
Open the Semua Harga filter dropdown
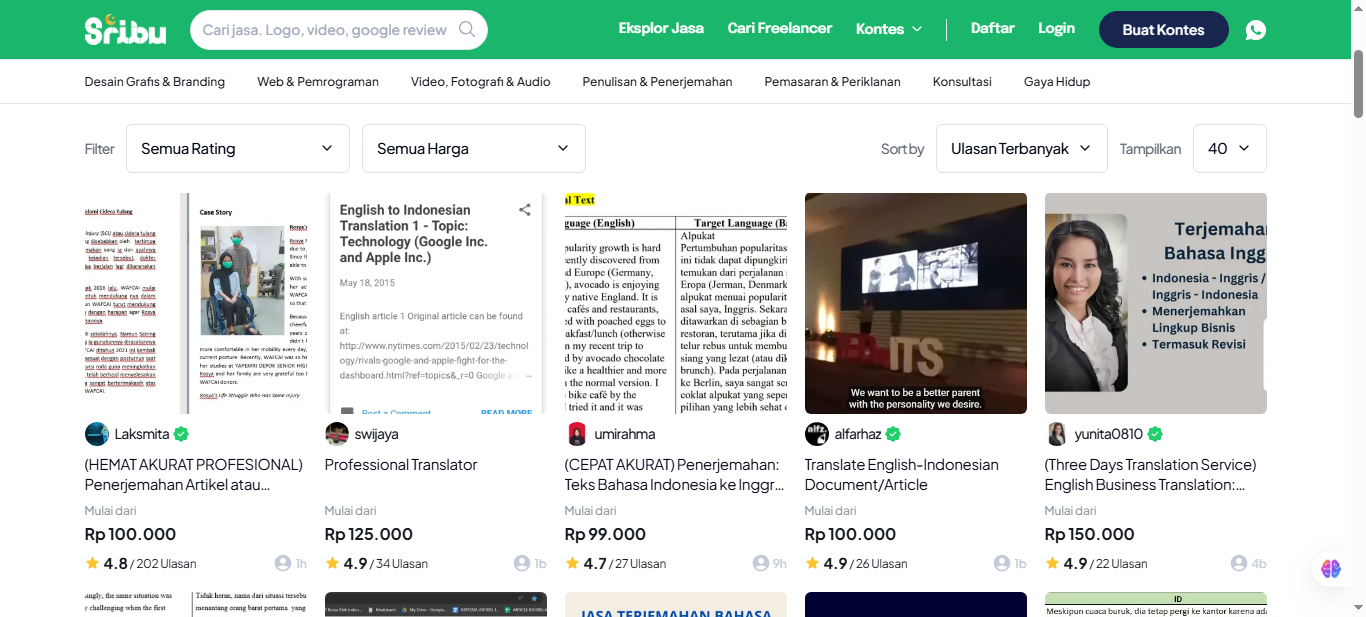click(x=474, y=148)
